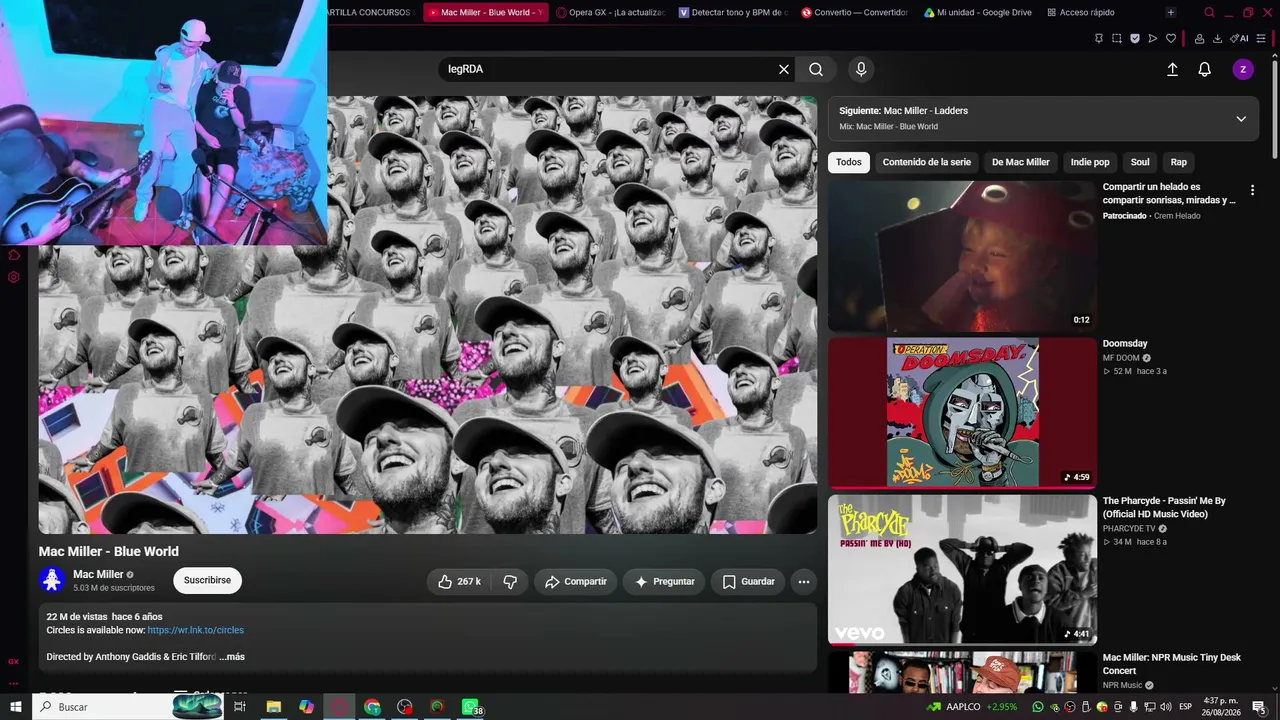Screen dimensions: 1280x720
Task: Save video with Guardar button
Action: coord(748,581)
